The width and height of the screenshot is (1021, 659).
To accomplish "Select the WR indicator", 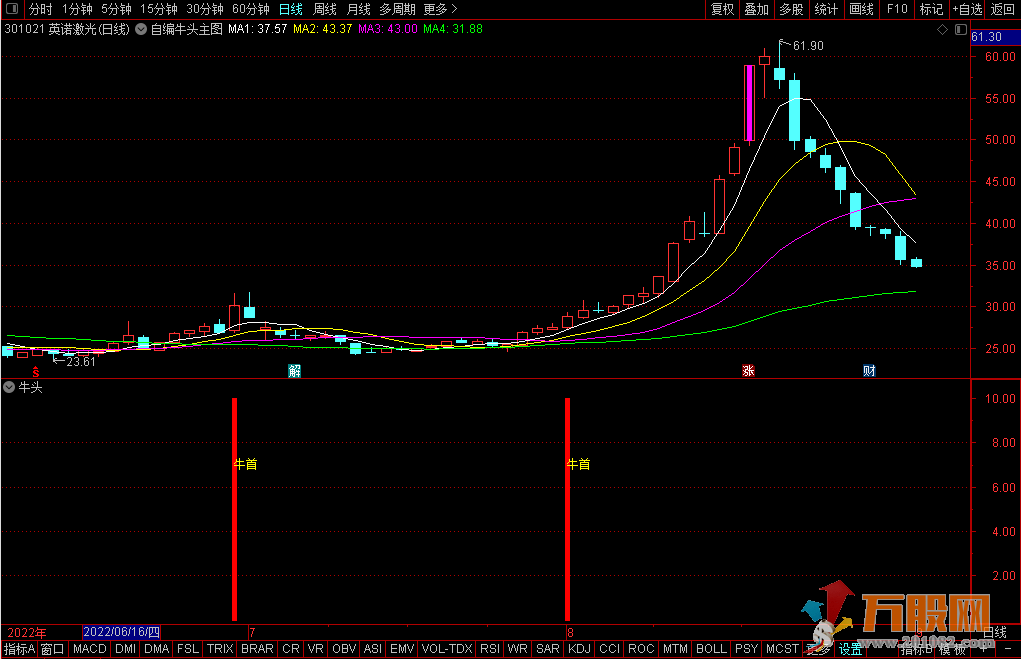I will 518,649.
